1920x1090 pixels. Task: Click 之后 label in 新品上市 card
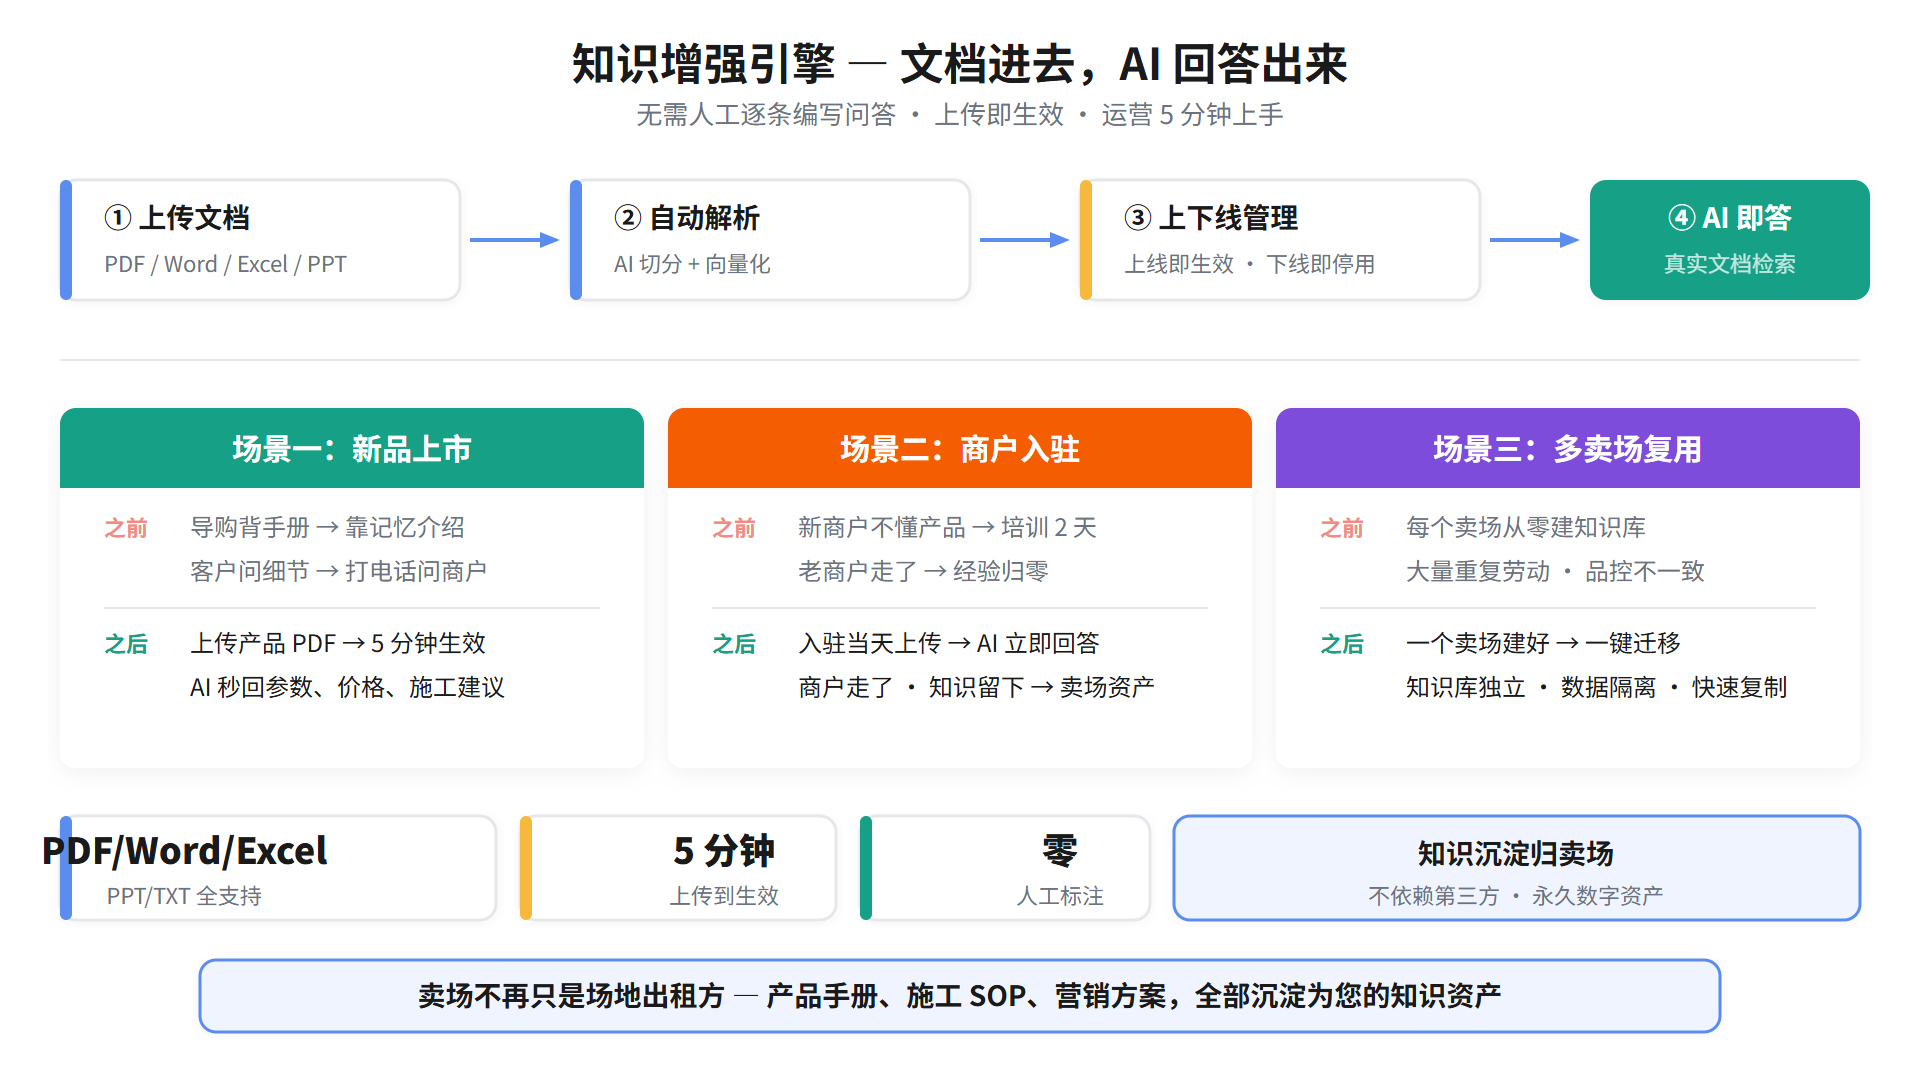point(126,644)
